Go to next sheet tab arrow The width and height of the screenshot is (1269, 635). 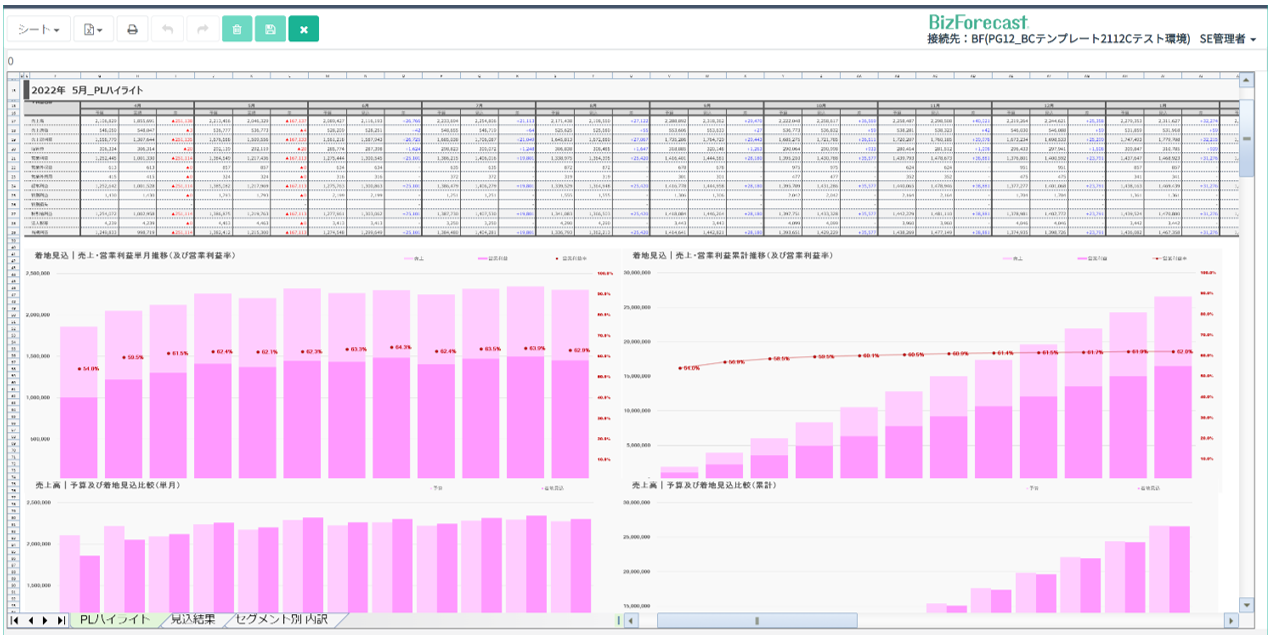click(x=46, y=621)
